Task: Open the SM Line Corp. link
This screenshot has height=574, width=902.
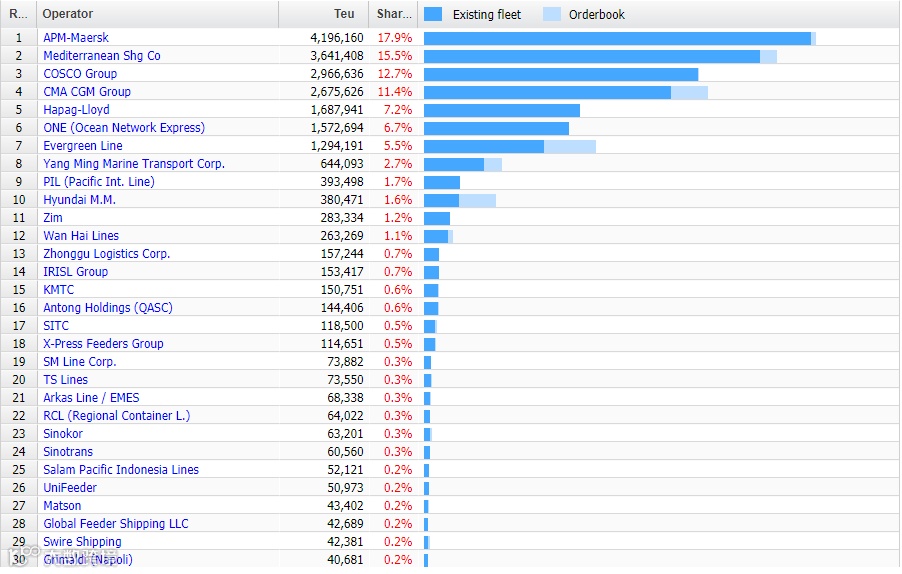Action: tap(80, 362)
